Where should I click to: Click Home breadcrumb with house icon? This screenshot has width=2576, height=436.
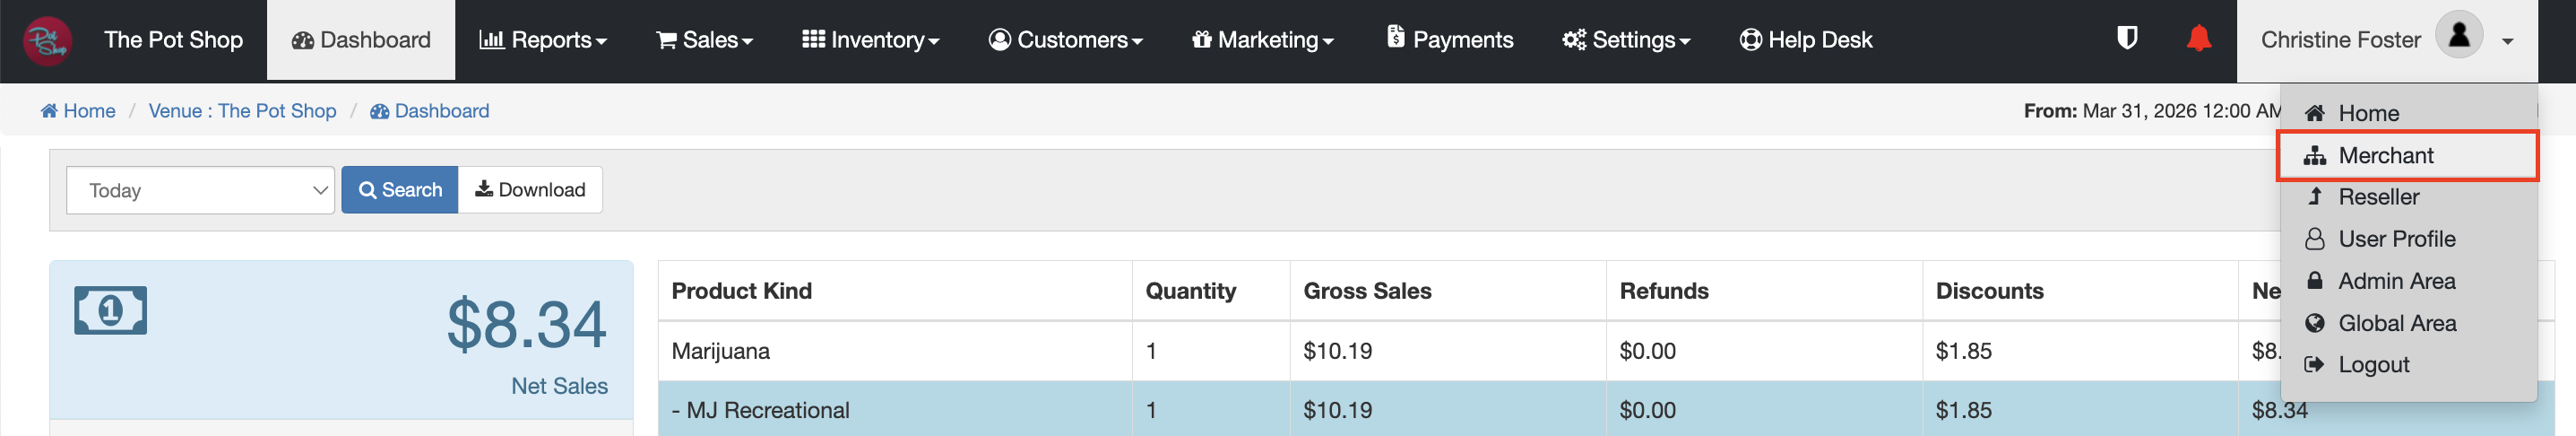coord(78,111)
